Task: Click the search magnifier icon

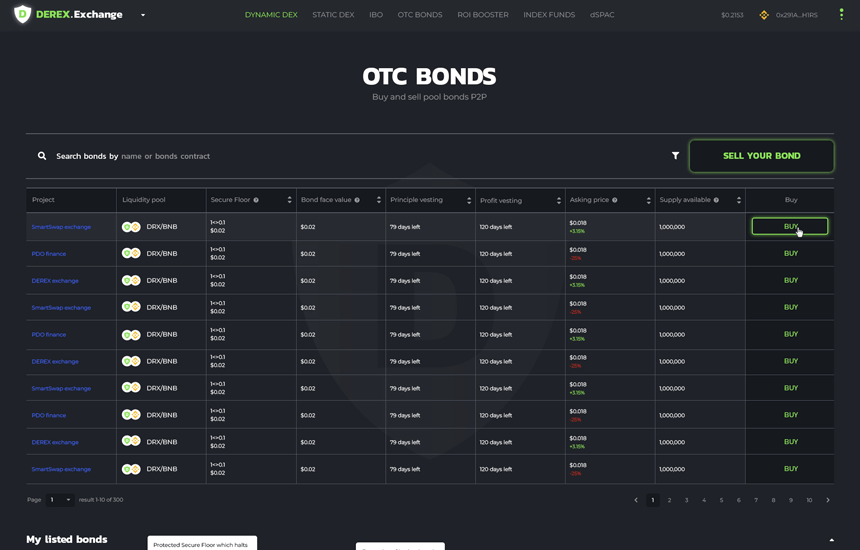Action: tap(42, 156)
